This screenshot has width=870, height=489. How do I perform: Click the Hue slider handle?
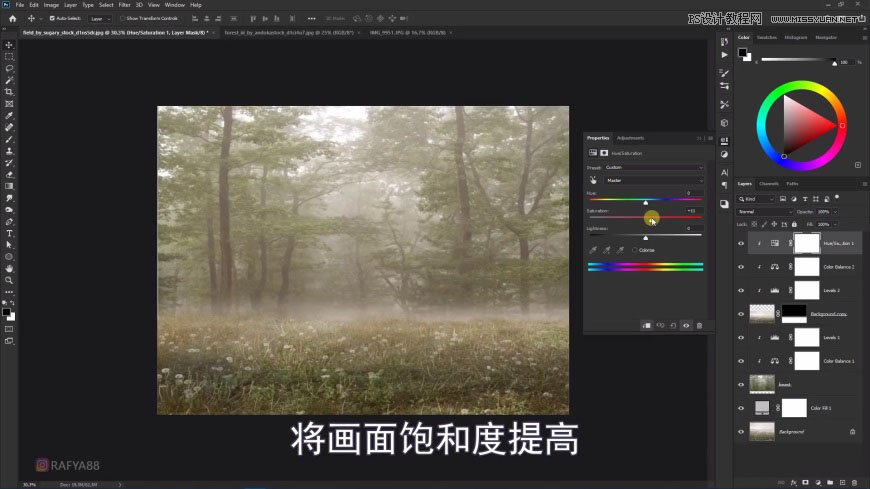click(645, 203)
